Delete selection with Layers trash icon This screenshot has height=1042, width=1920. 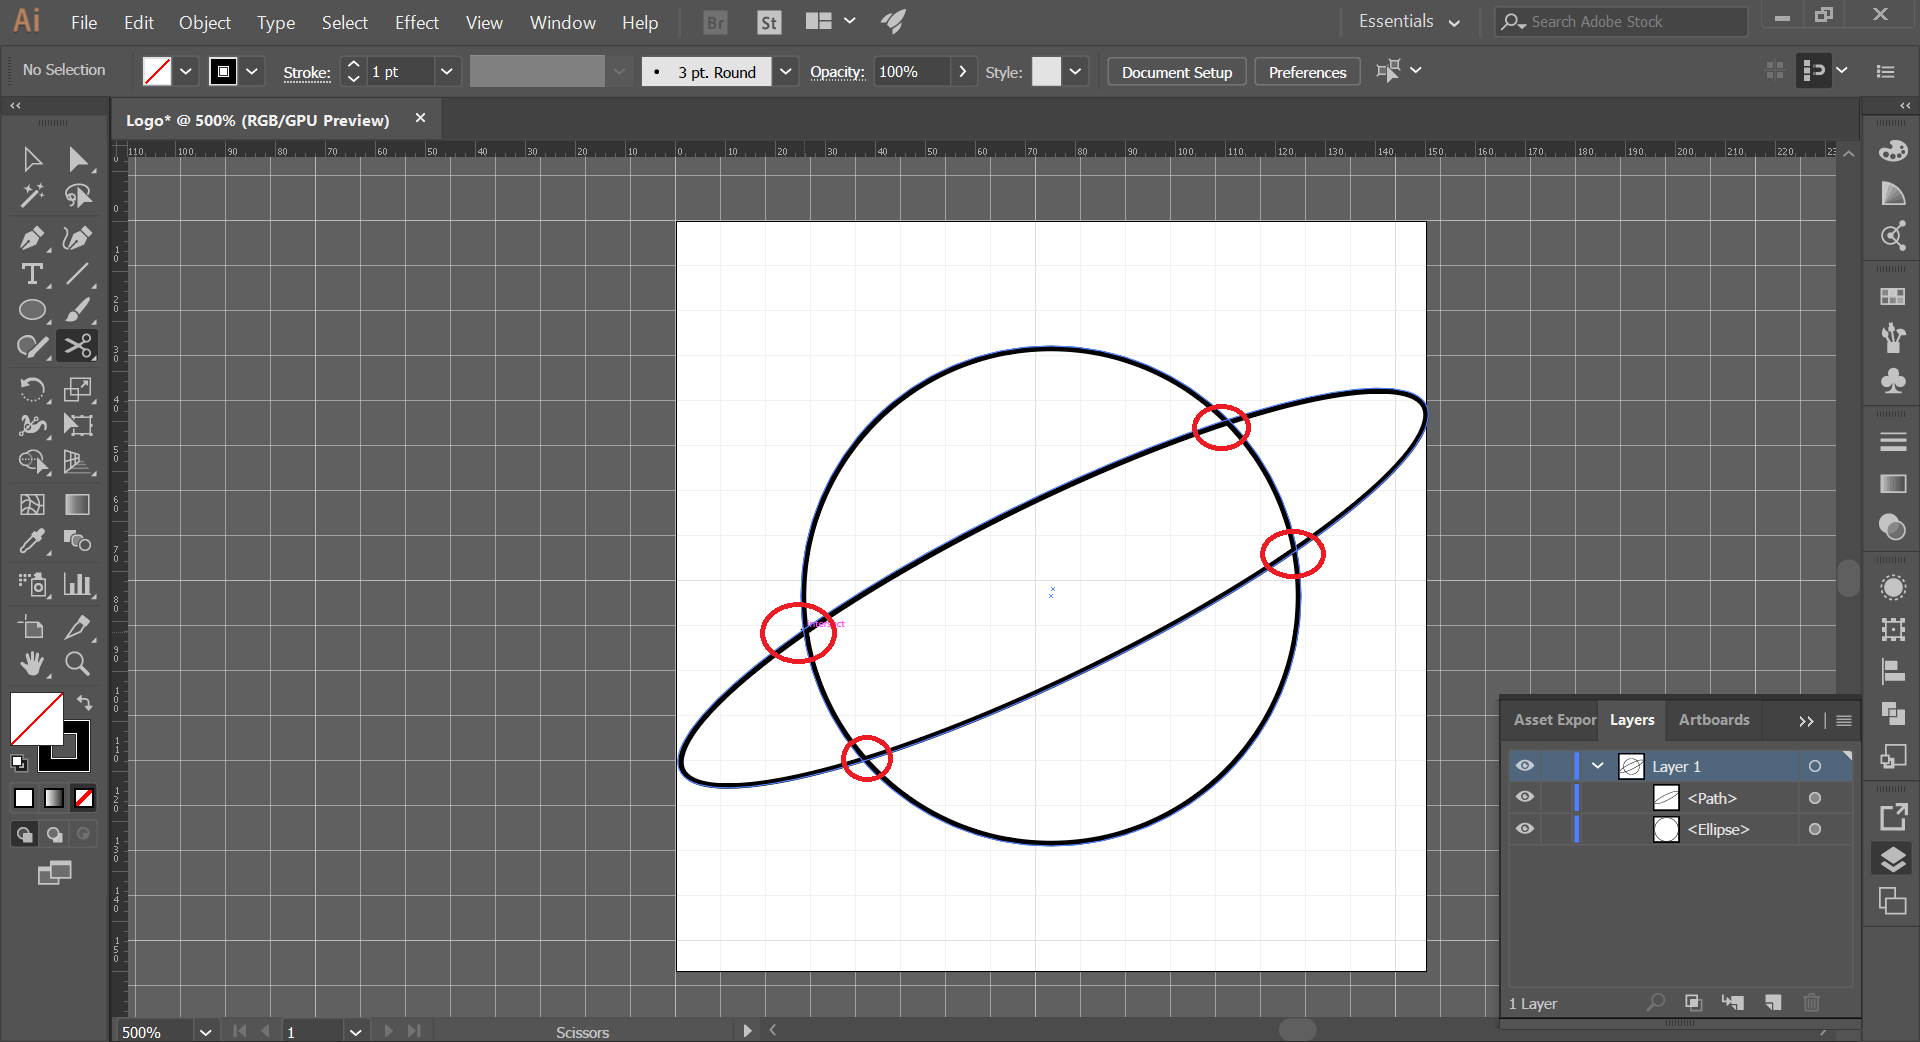click(x=1811, y=1002)
